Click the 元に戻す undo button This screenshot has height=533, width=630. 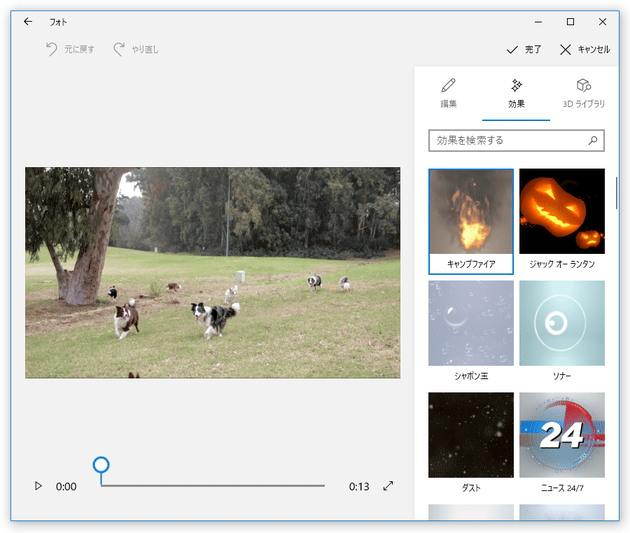tap(70, 49)
